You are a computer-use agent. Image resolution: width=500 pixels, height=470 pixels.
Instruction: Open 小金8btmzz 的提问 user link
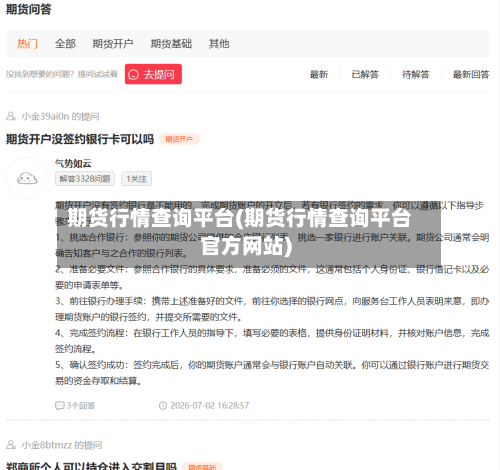62,445
